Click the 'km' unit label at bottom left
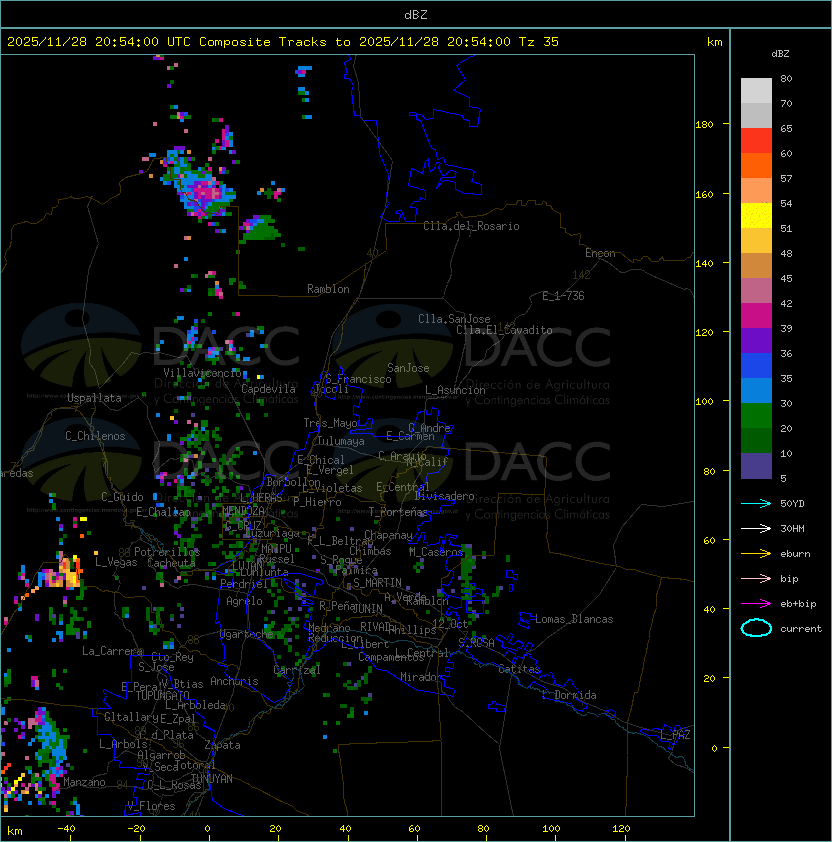This screenshot has width=832, height=842. click(x=15, y=831)
